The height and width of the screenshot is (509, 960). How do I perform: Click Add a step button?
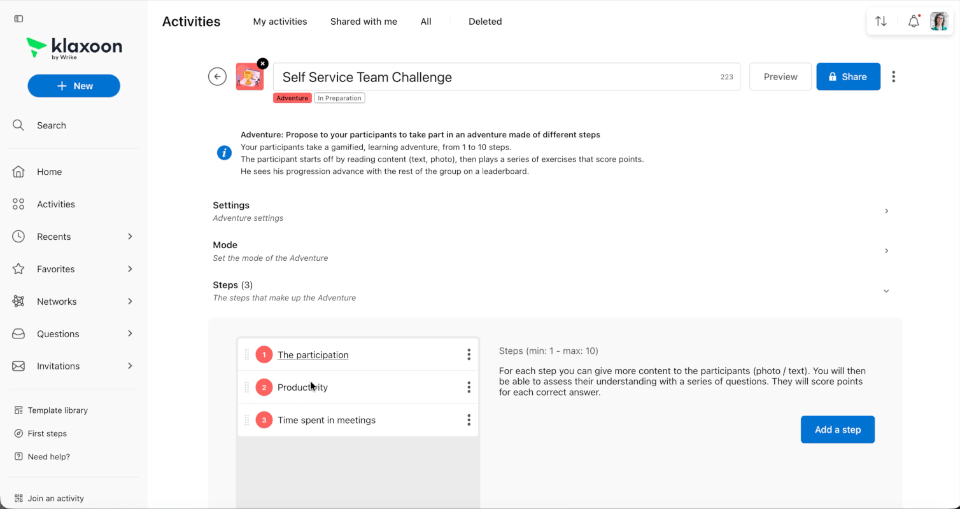(838, 430)
